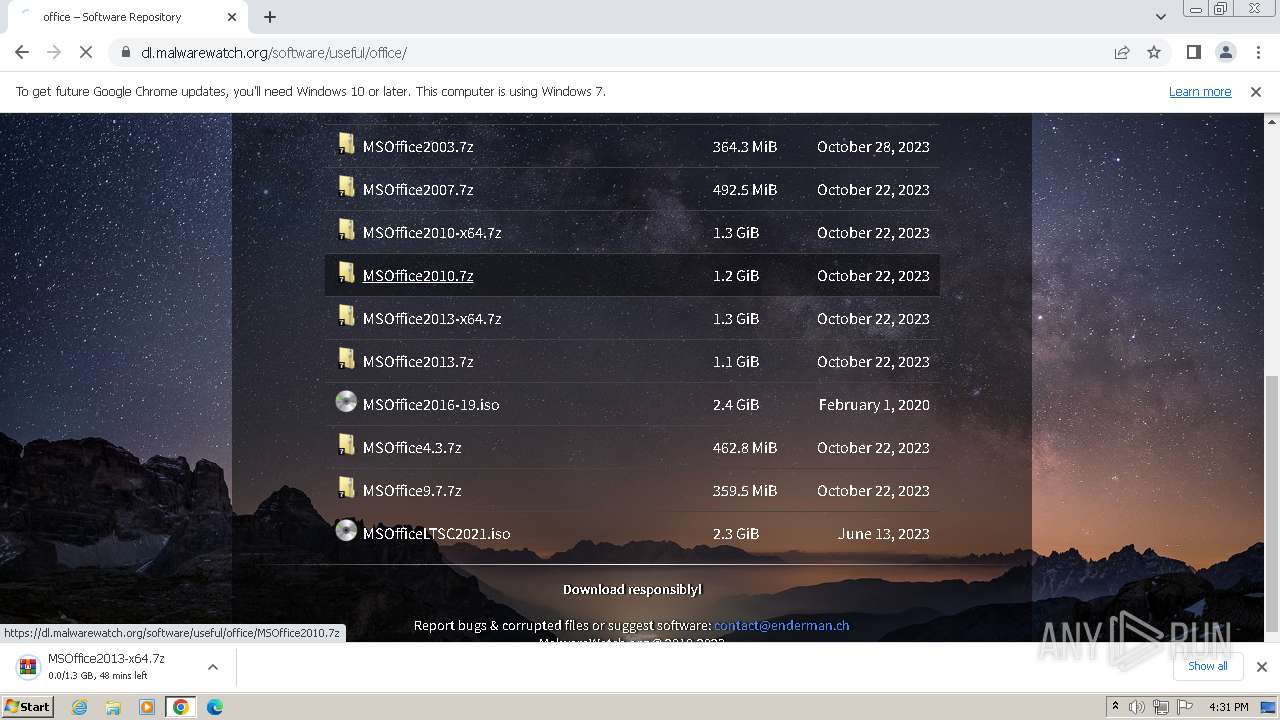The height and width of the screenshot is (720, 1280).
Task: Download the MSOffice2013-x64.7z link in the list
Action: pos(432,318)
